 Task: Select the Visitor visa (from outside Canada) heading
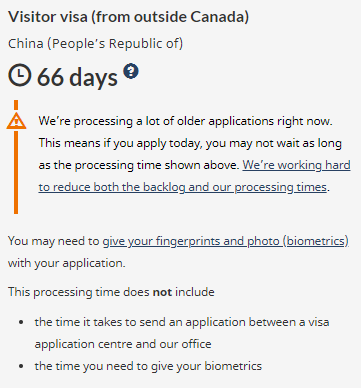tap(128, 17)
